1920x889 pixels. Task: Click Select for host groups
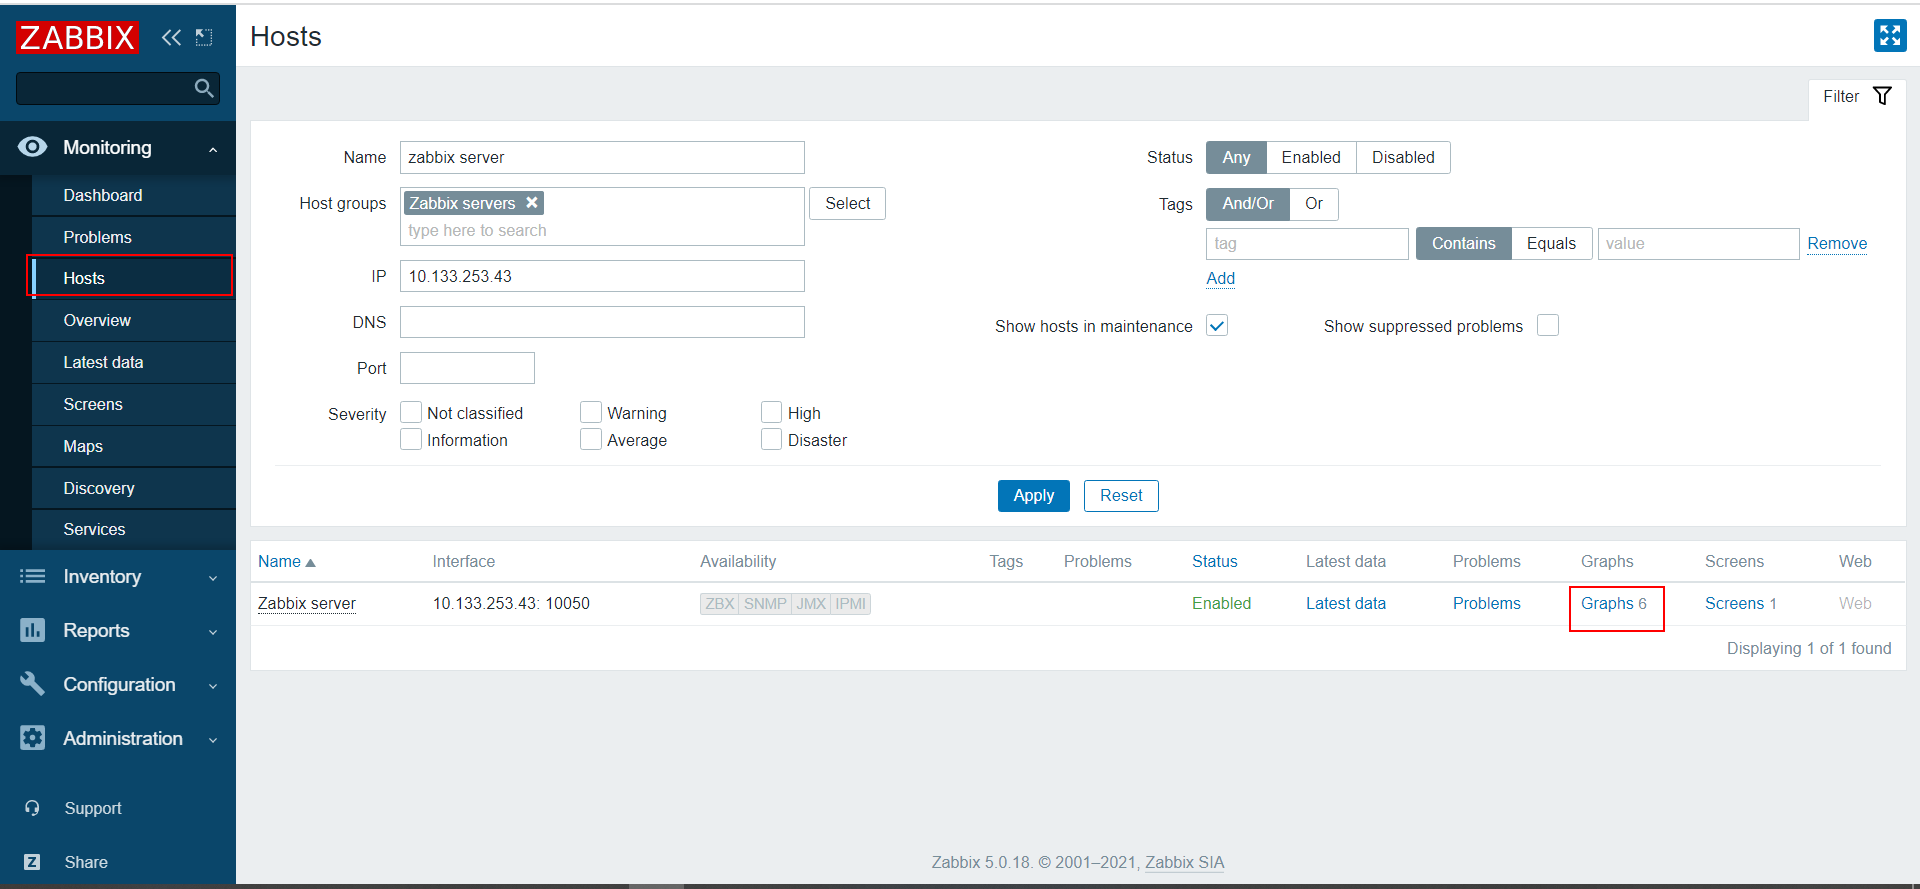click(847, 203)
